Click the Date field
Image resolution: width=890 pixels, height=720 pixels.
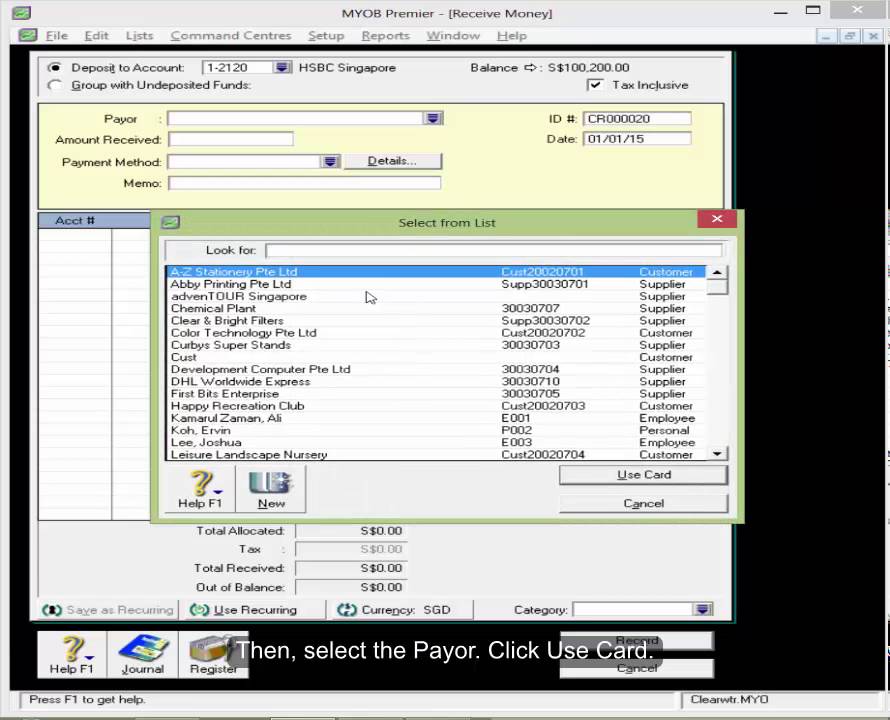point(637,139)
